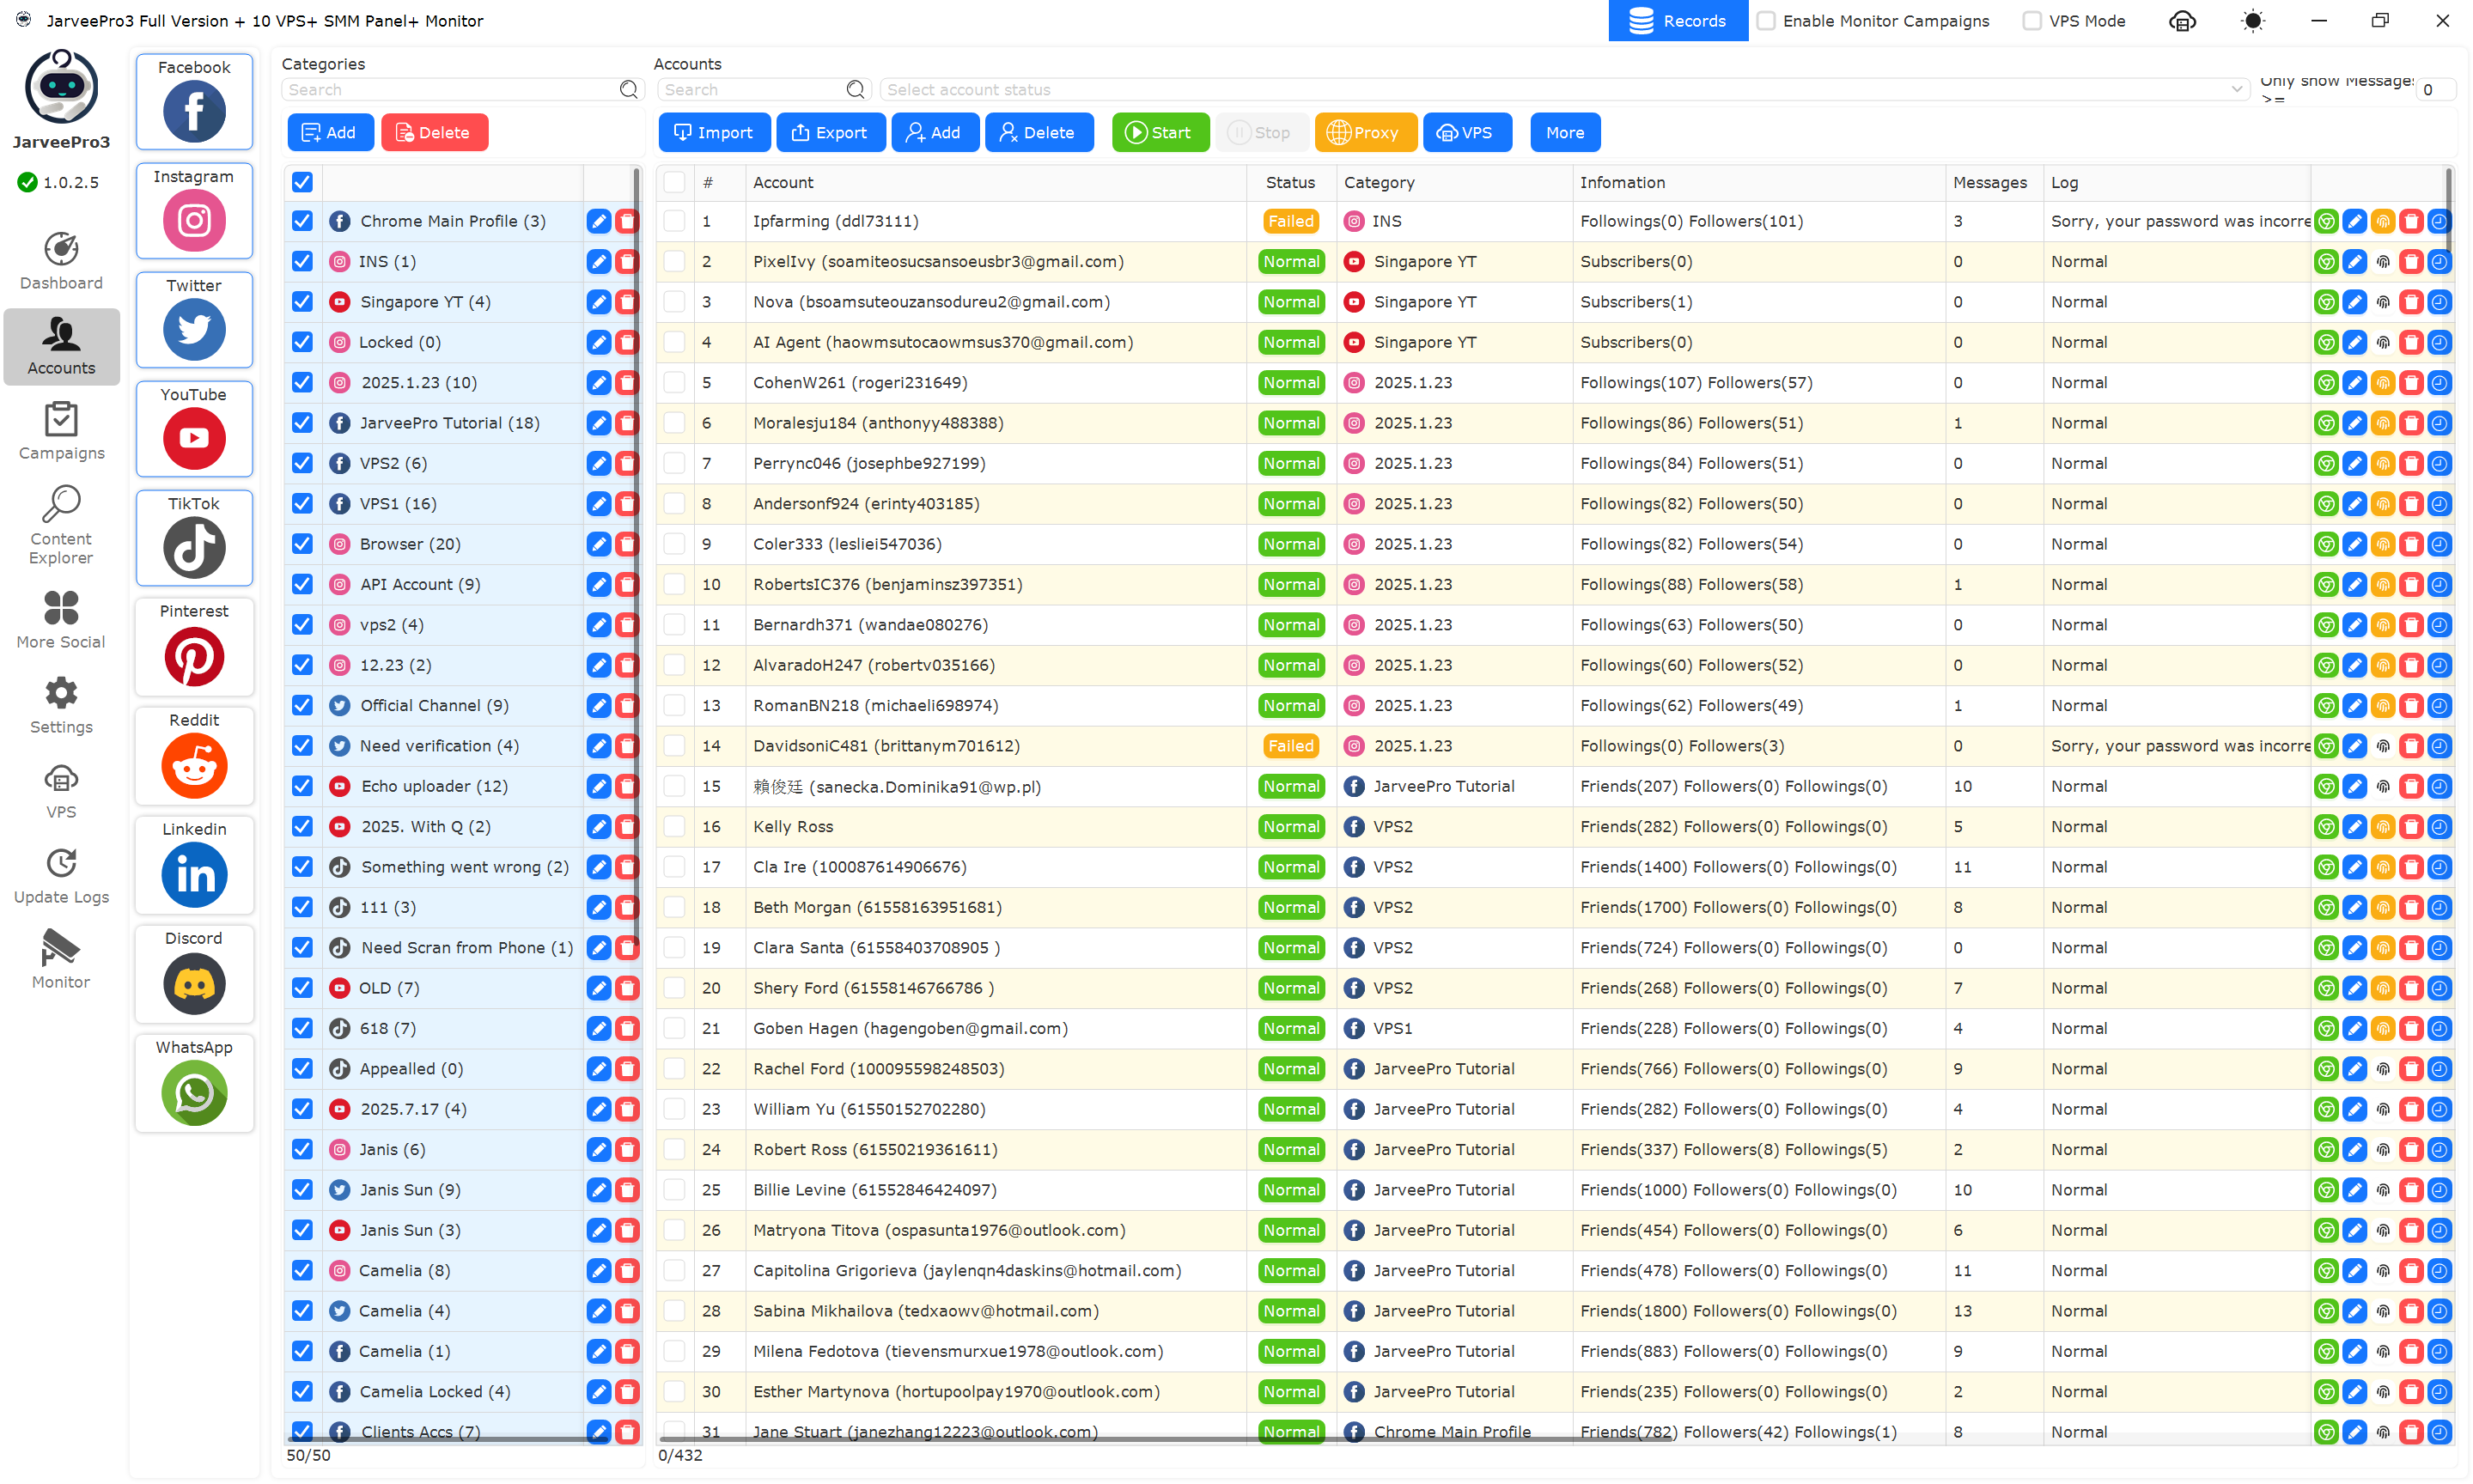Open the Discord platform tile
Image resolution: width=2473 pixels, height=1484 pixels.
[194, 982]
